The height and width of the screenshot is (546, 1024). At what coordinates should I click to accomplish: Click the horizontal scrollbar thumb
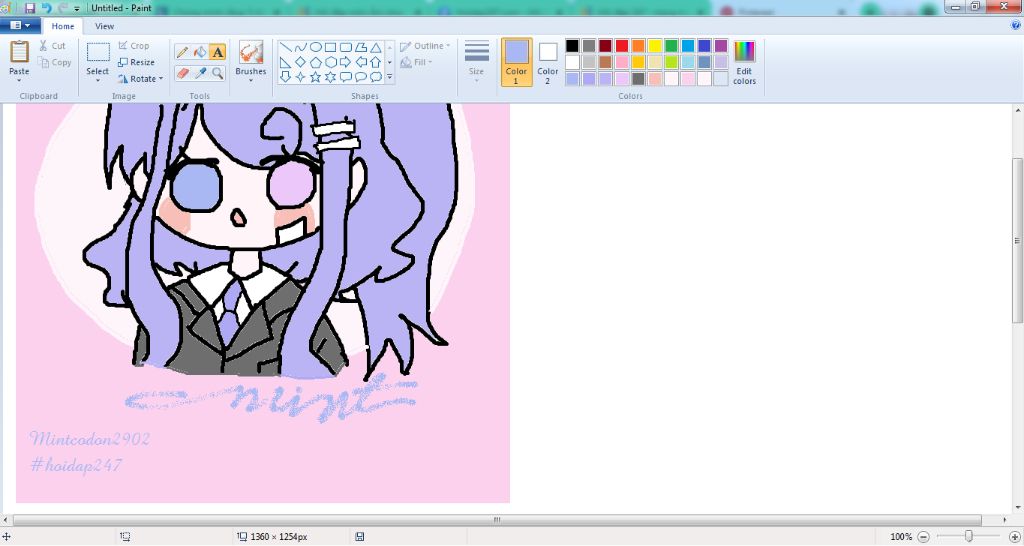pos(496,520)
